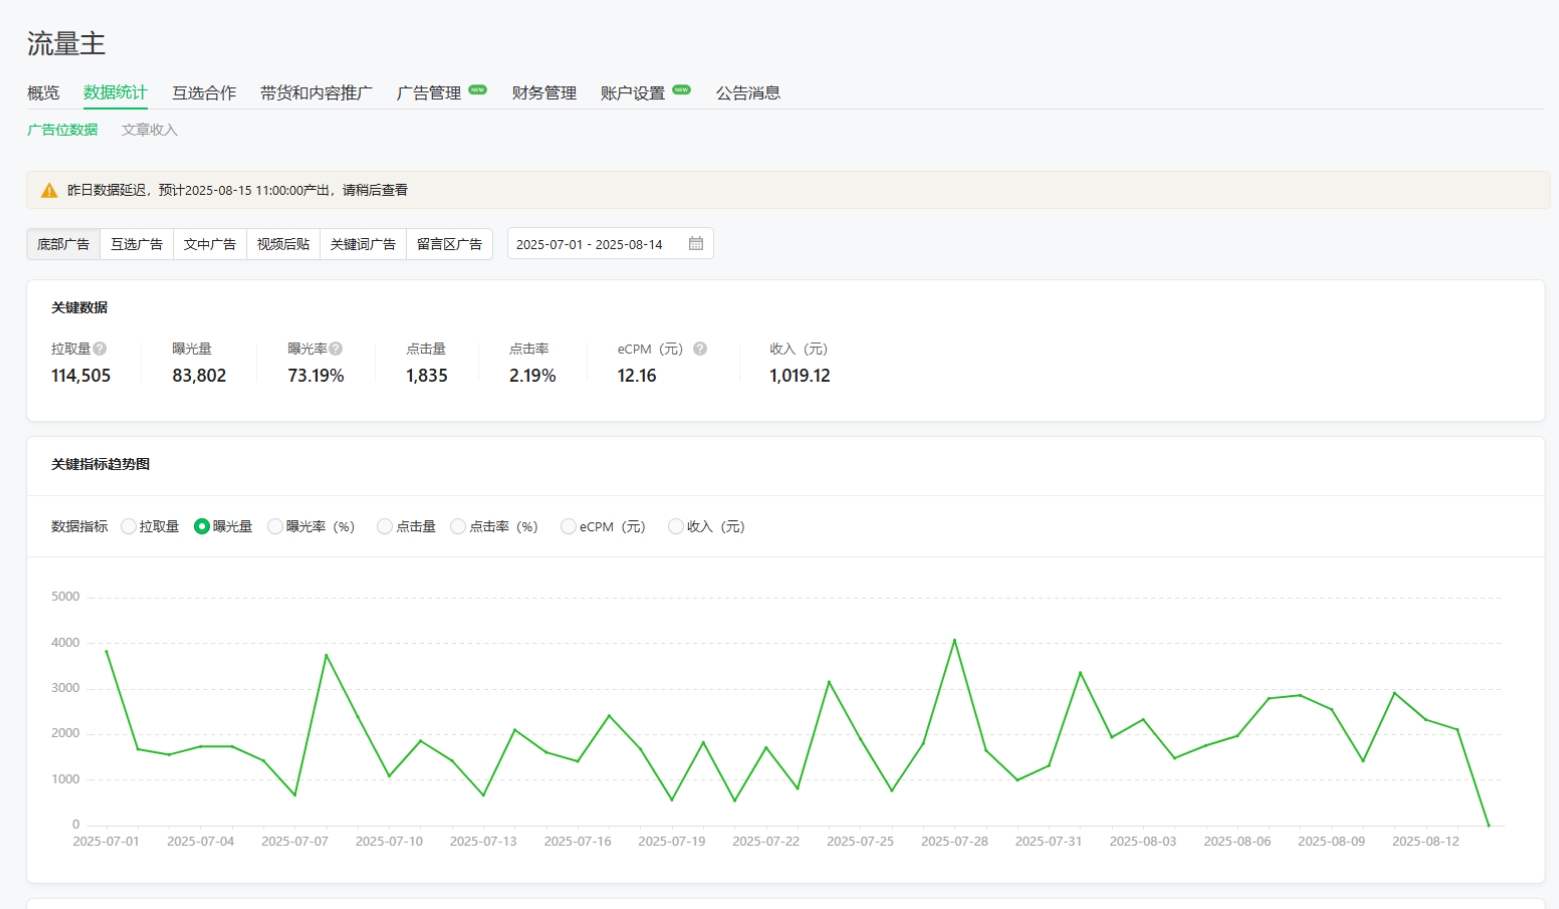Select the 曝光量 radio button

(202, 527)
